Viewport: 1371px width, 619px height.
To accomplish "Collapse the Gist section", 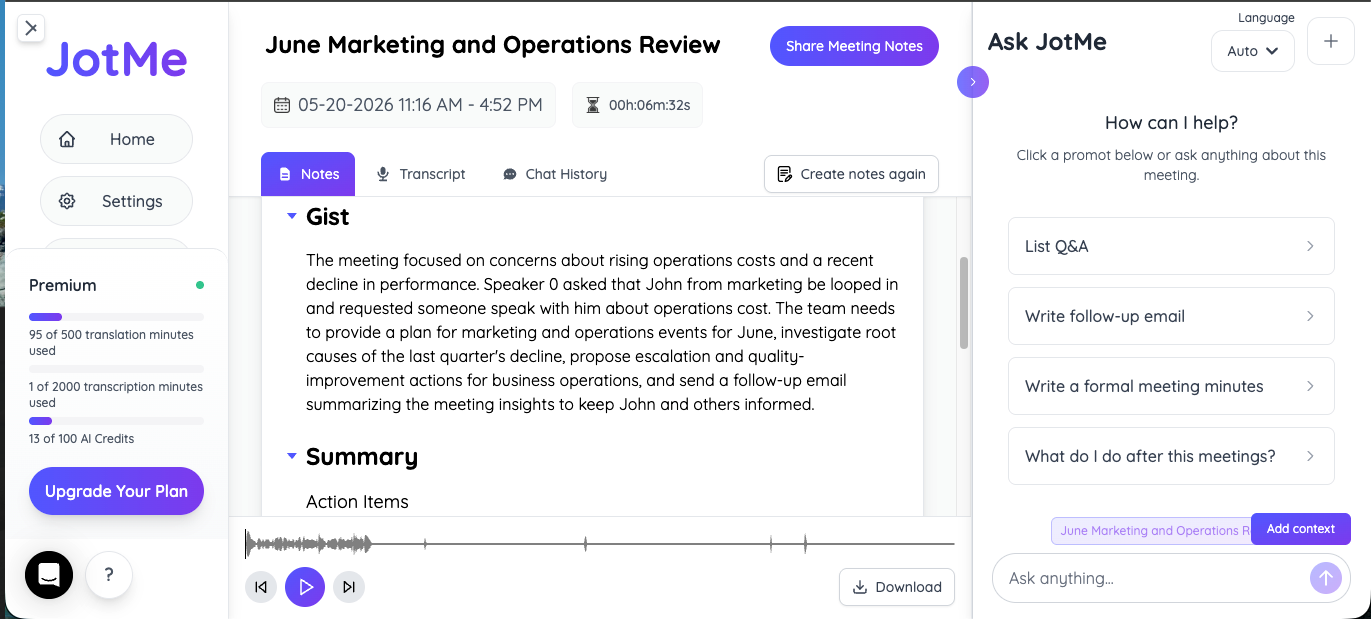I will tap(291, 216).
